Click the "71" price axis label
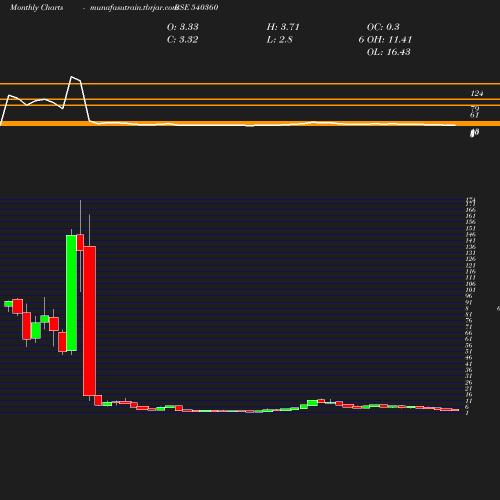Viewport: 500px width, 500px height. pos(469,327)
